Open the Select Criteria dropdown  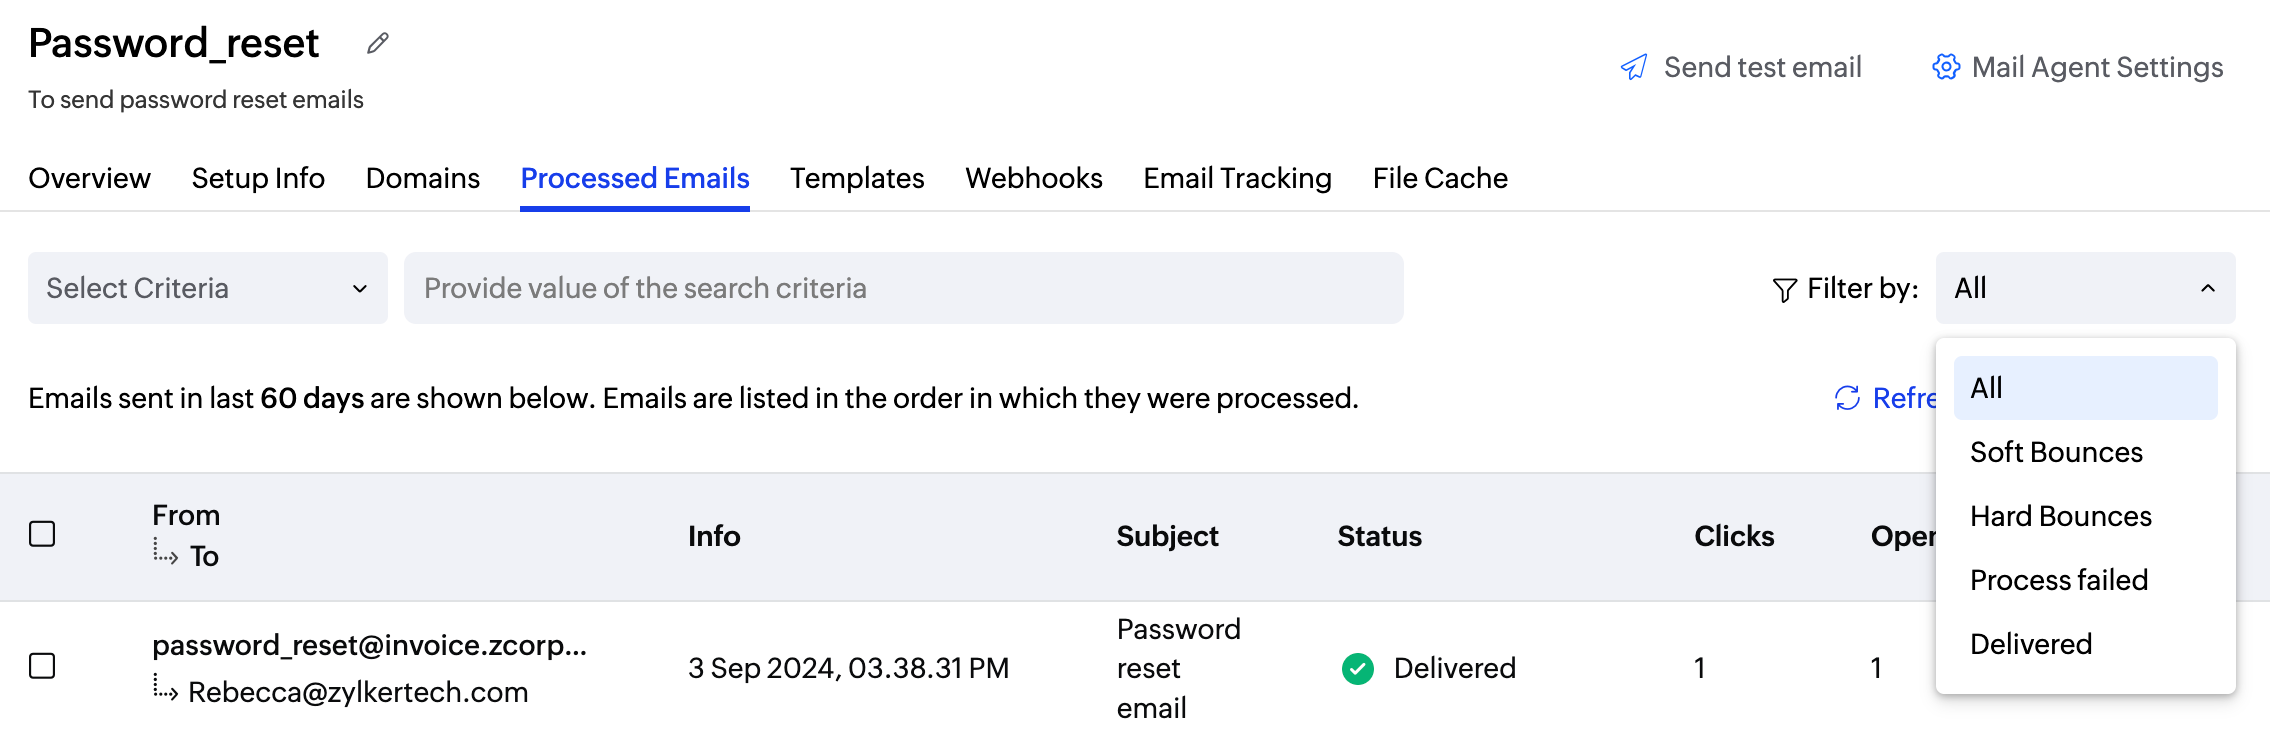207,288
